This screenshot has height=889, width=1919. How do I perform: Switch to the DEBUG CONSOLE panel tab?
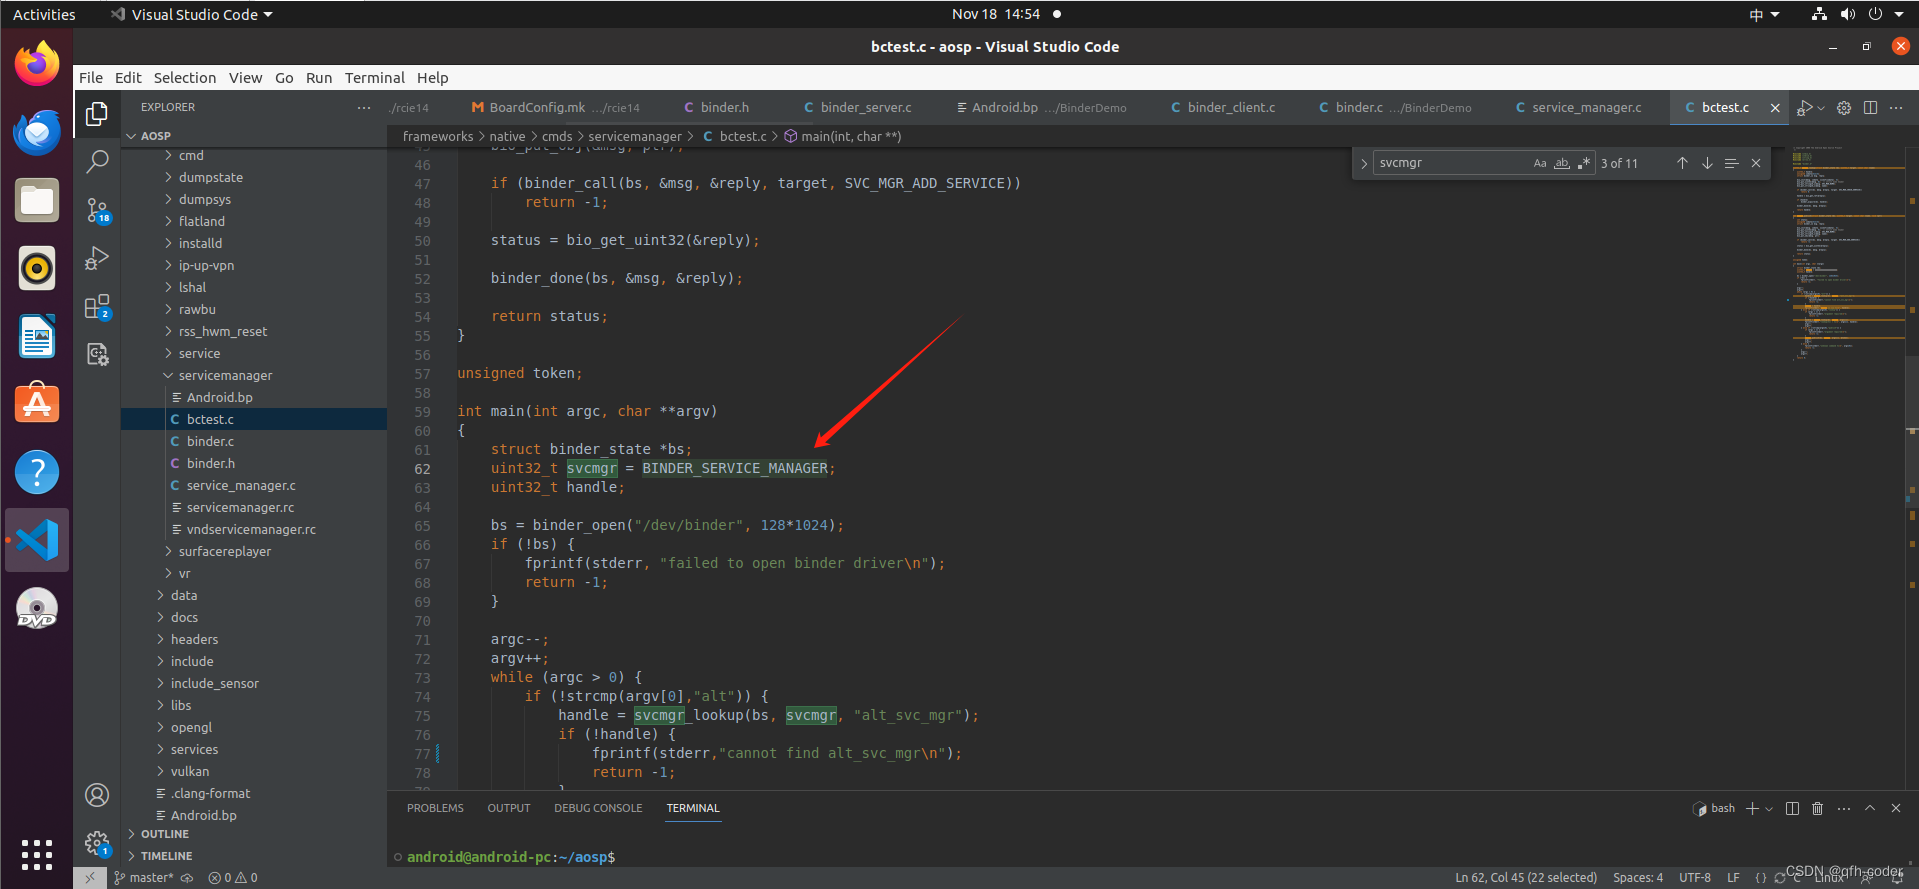pos(598,808)
